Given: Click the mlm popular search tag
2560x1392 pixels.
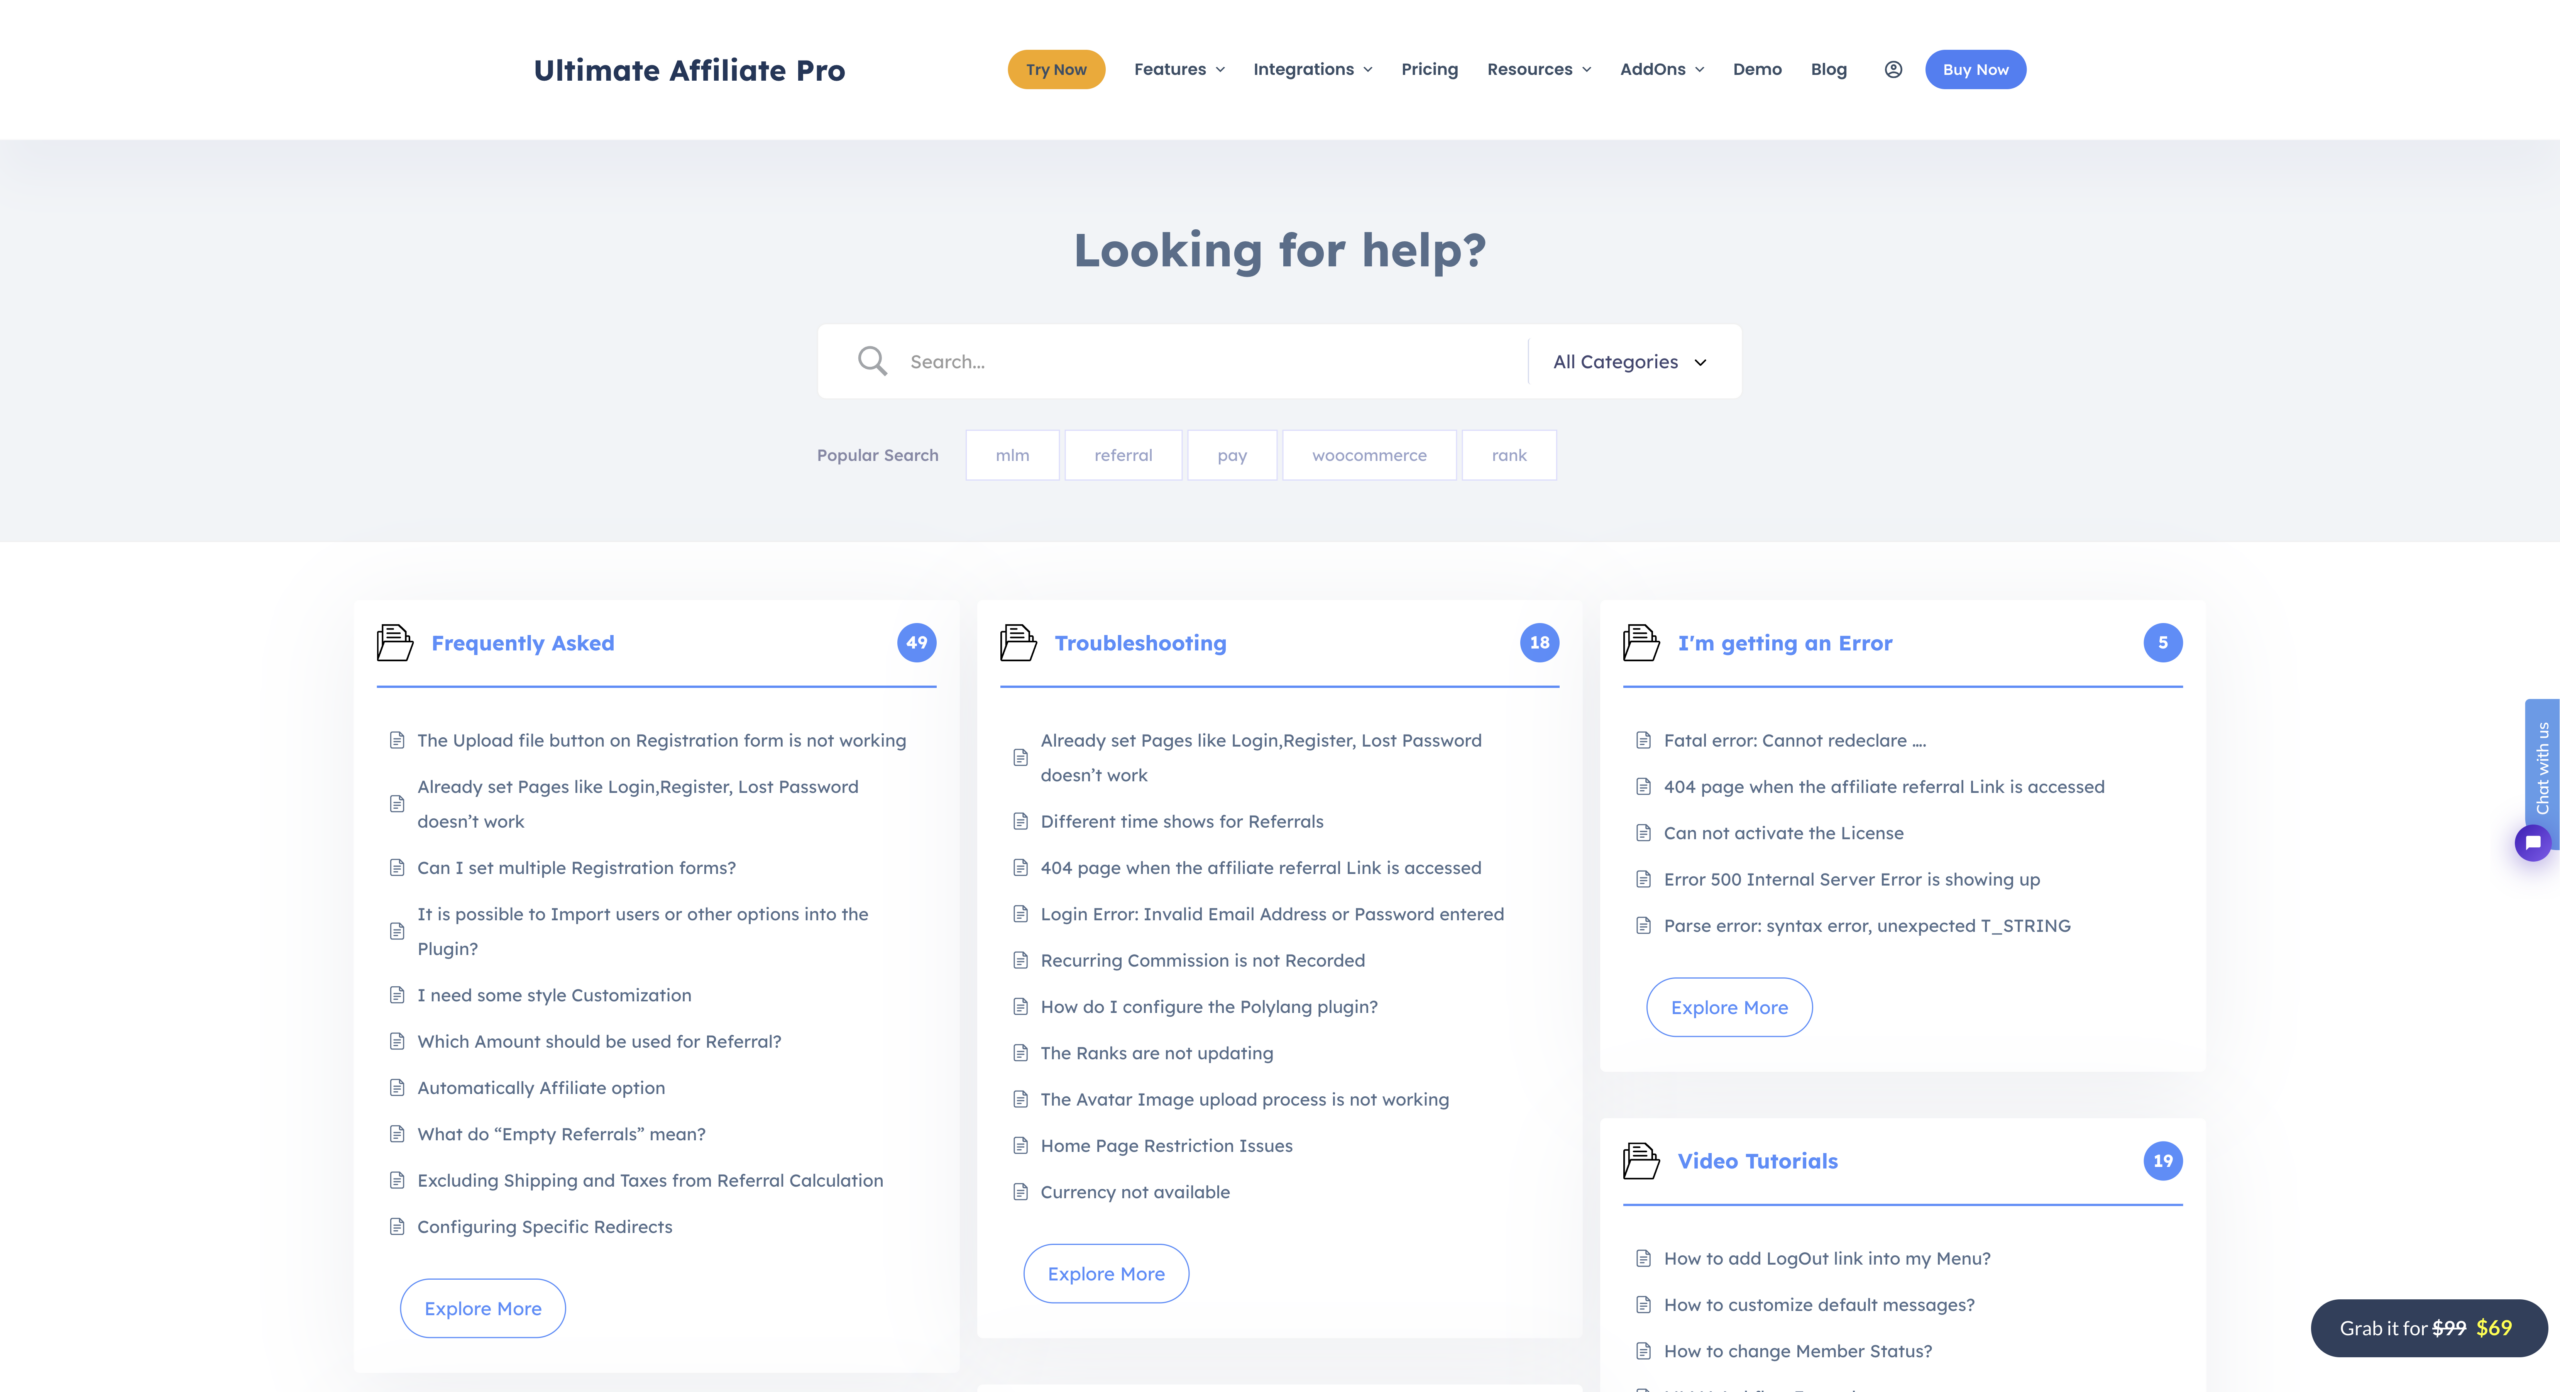Looking at the screenshot, I should pos(1013,454).
